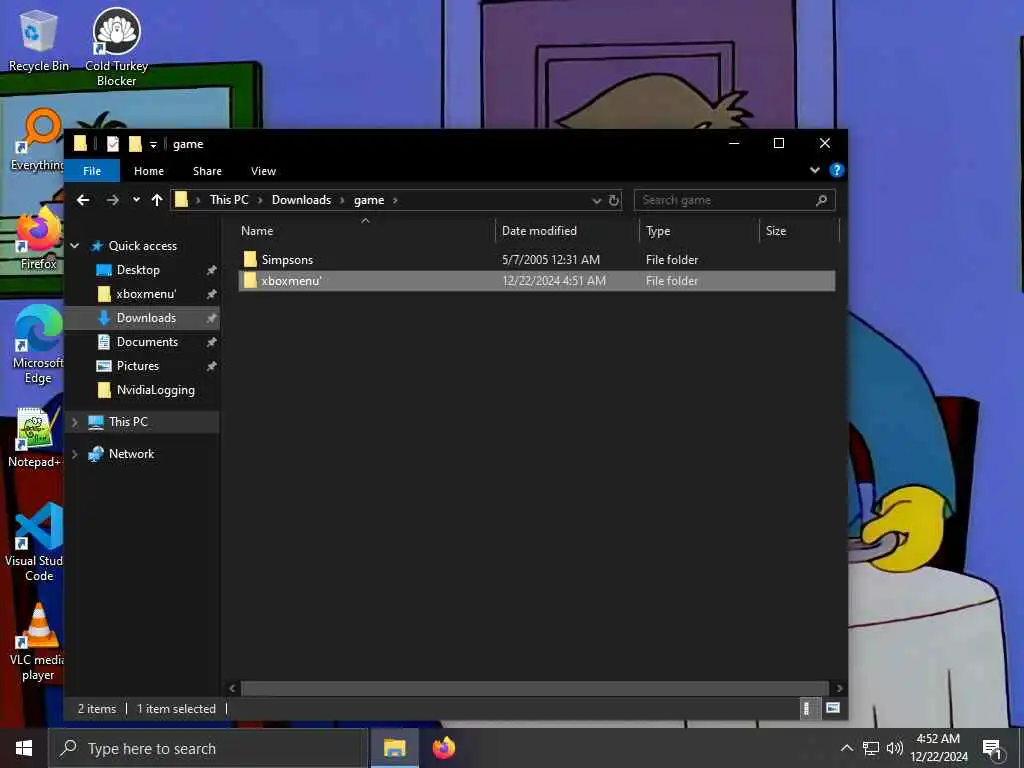The height and width of the screenshot is (768, 1024).
Task: Expand the ribbon with the chevron
Action: [x=814, y=170]
